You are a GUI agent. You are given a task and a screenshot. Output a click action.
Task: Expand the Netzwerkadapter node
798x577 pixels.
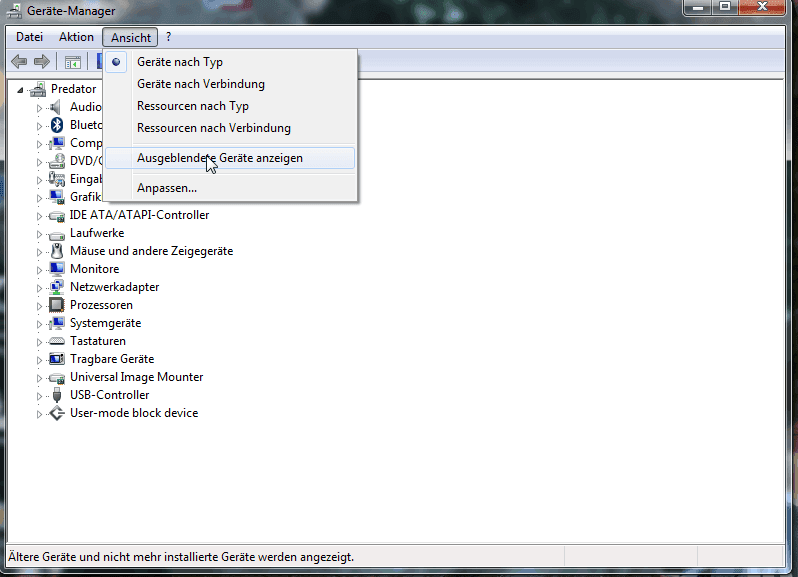39,288
